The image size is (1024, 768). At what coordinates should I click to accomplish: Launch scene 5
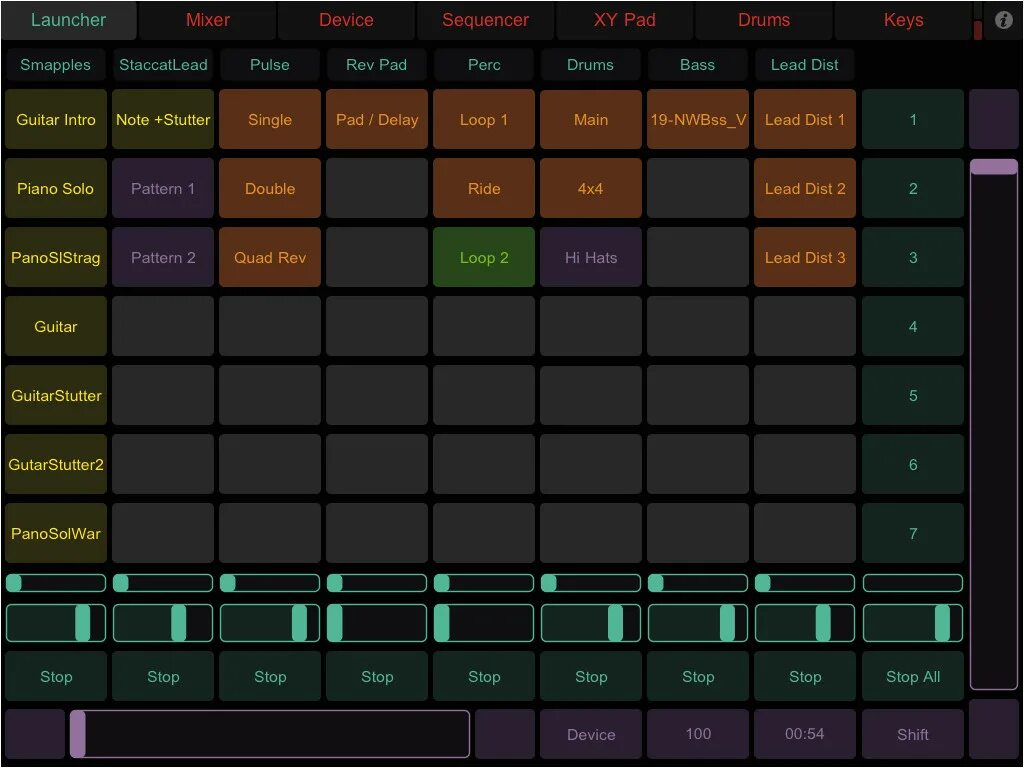coord(913,395)
